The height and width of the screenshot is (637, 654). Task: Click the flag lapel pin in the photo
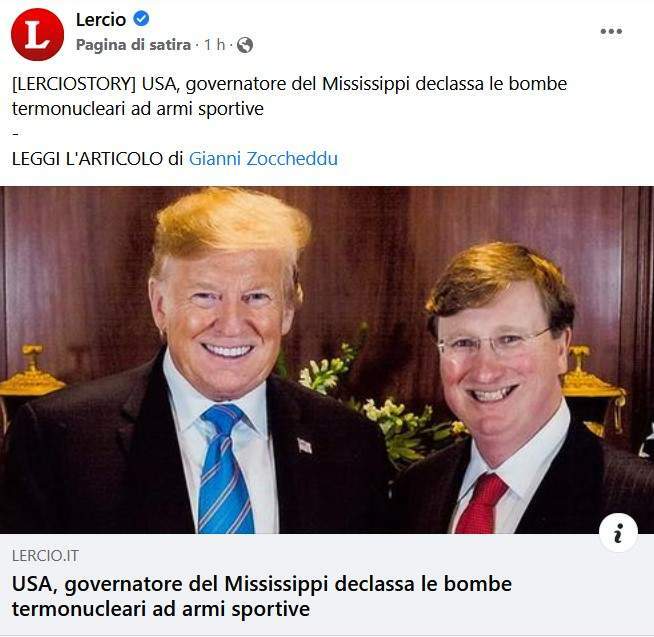(x=304, y=446)
